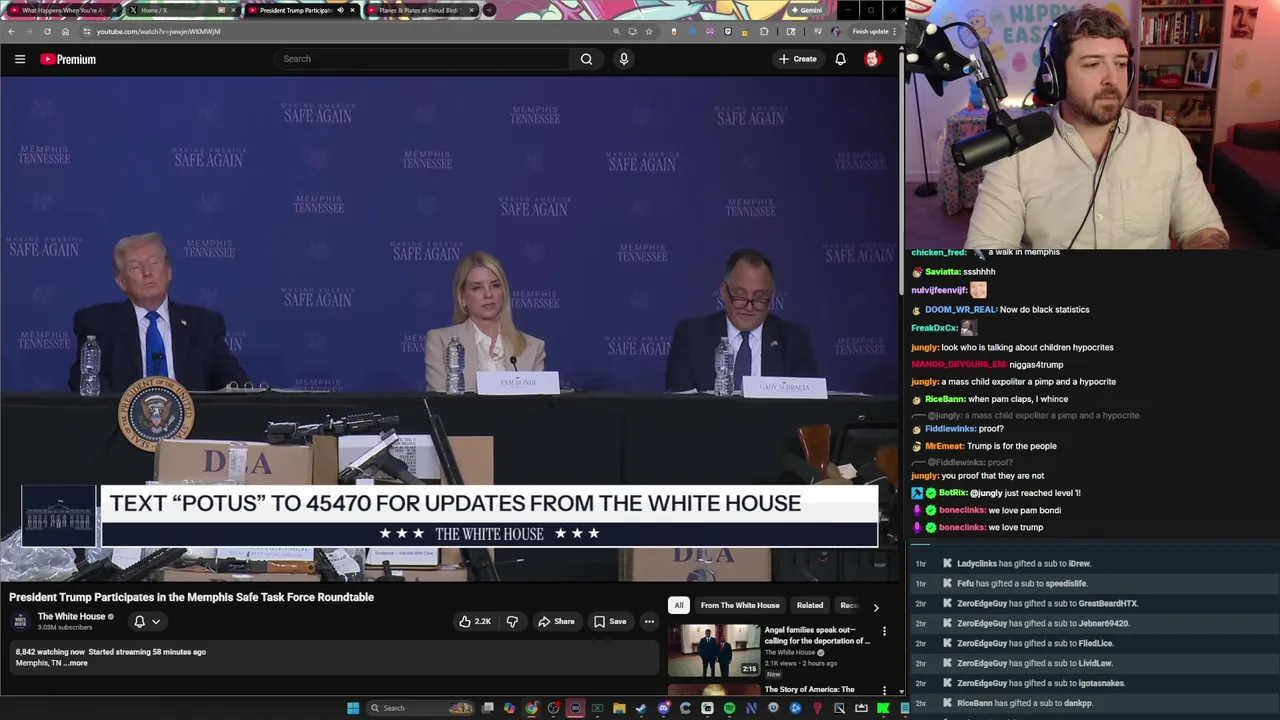Open Spotify from the taskbar

point(729,708)
